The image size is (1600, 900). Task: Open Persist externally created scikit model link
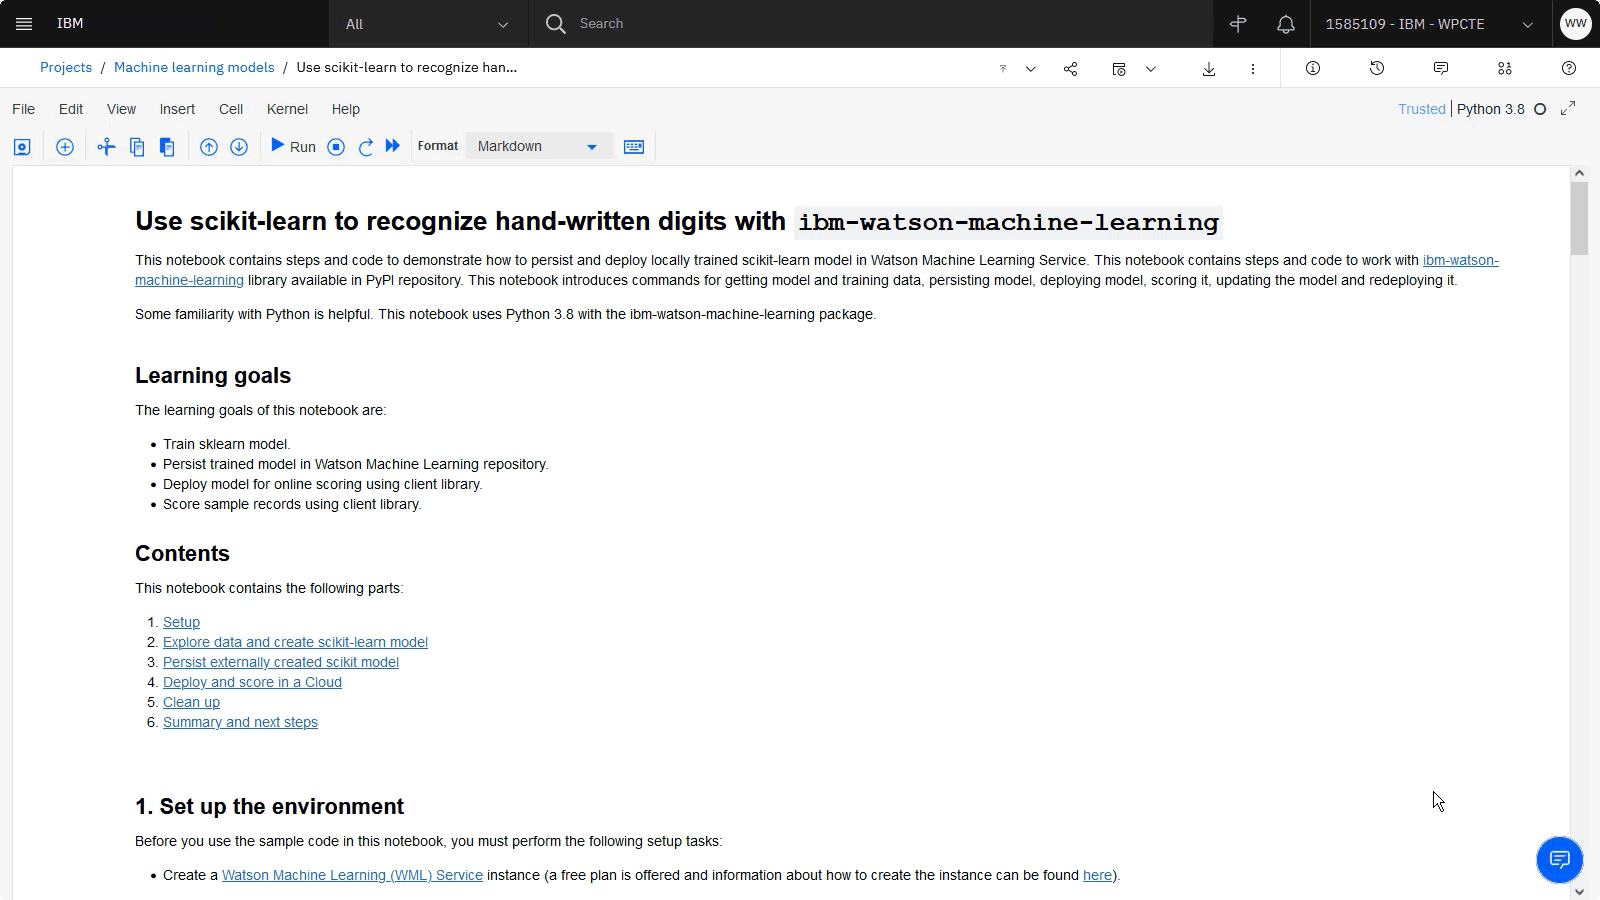pos(281,662)
